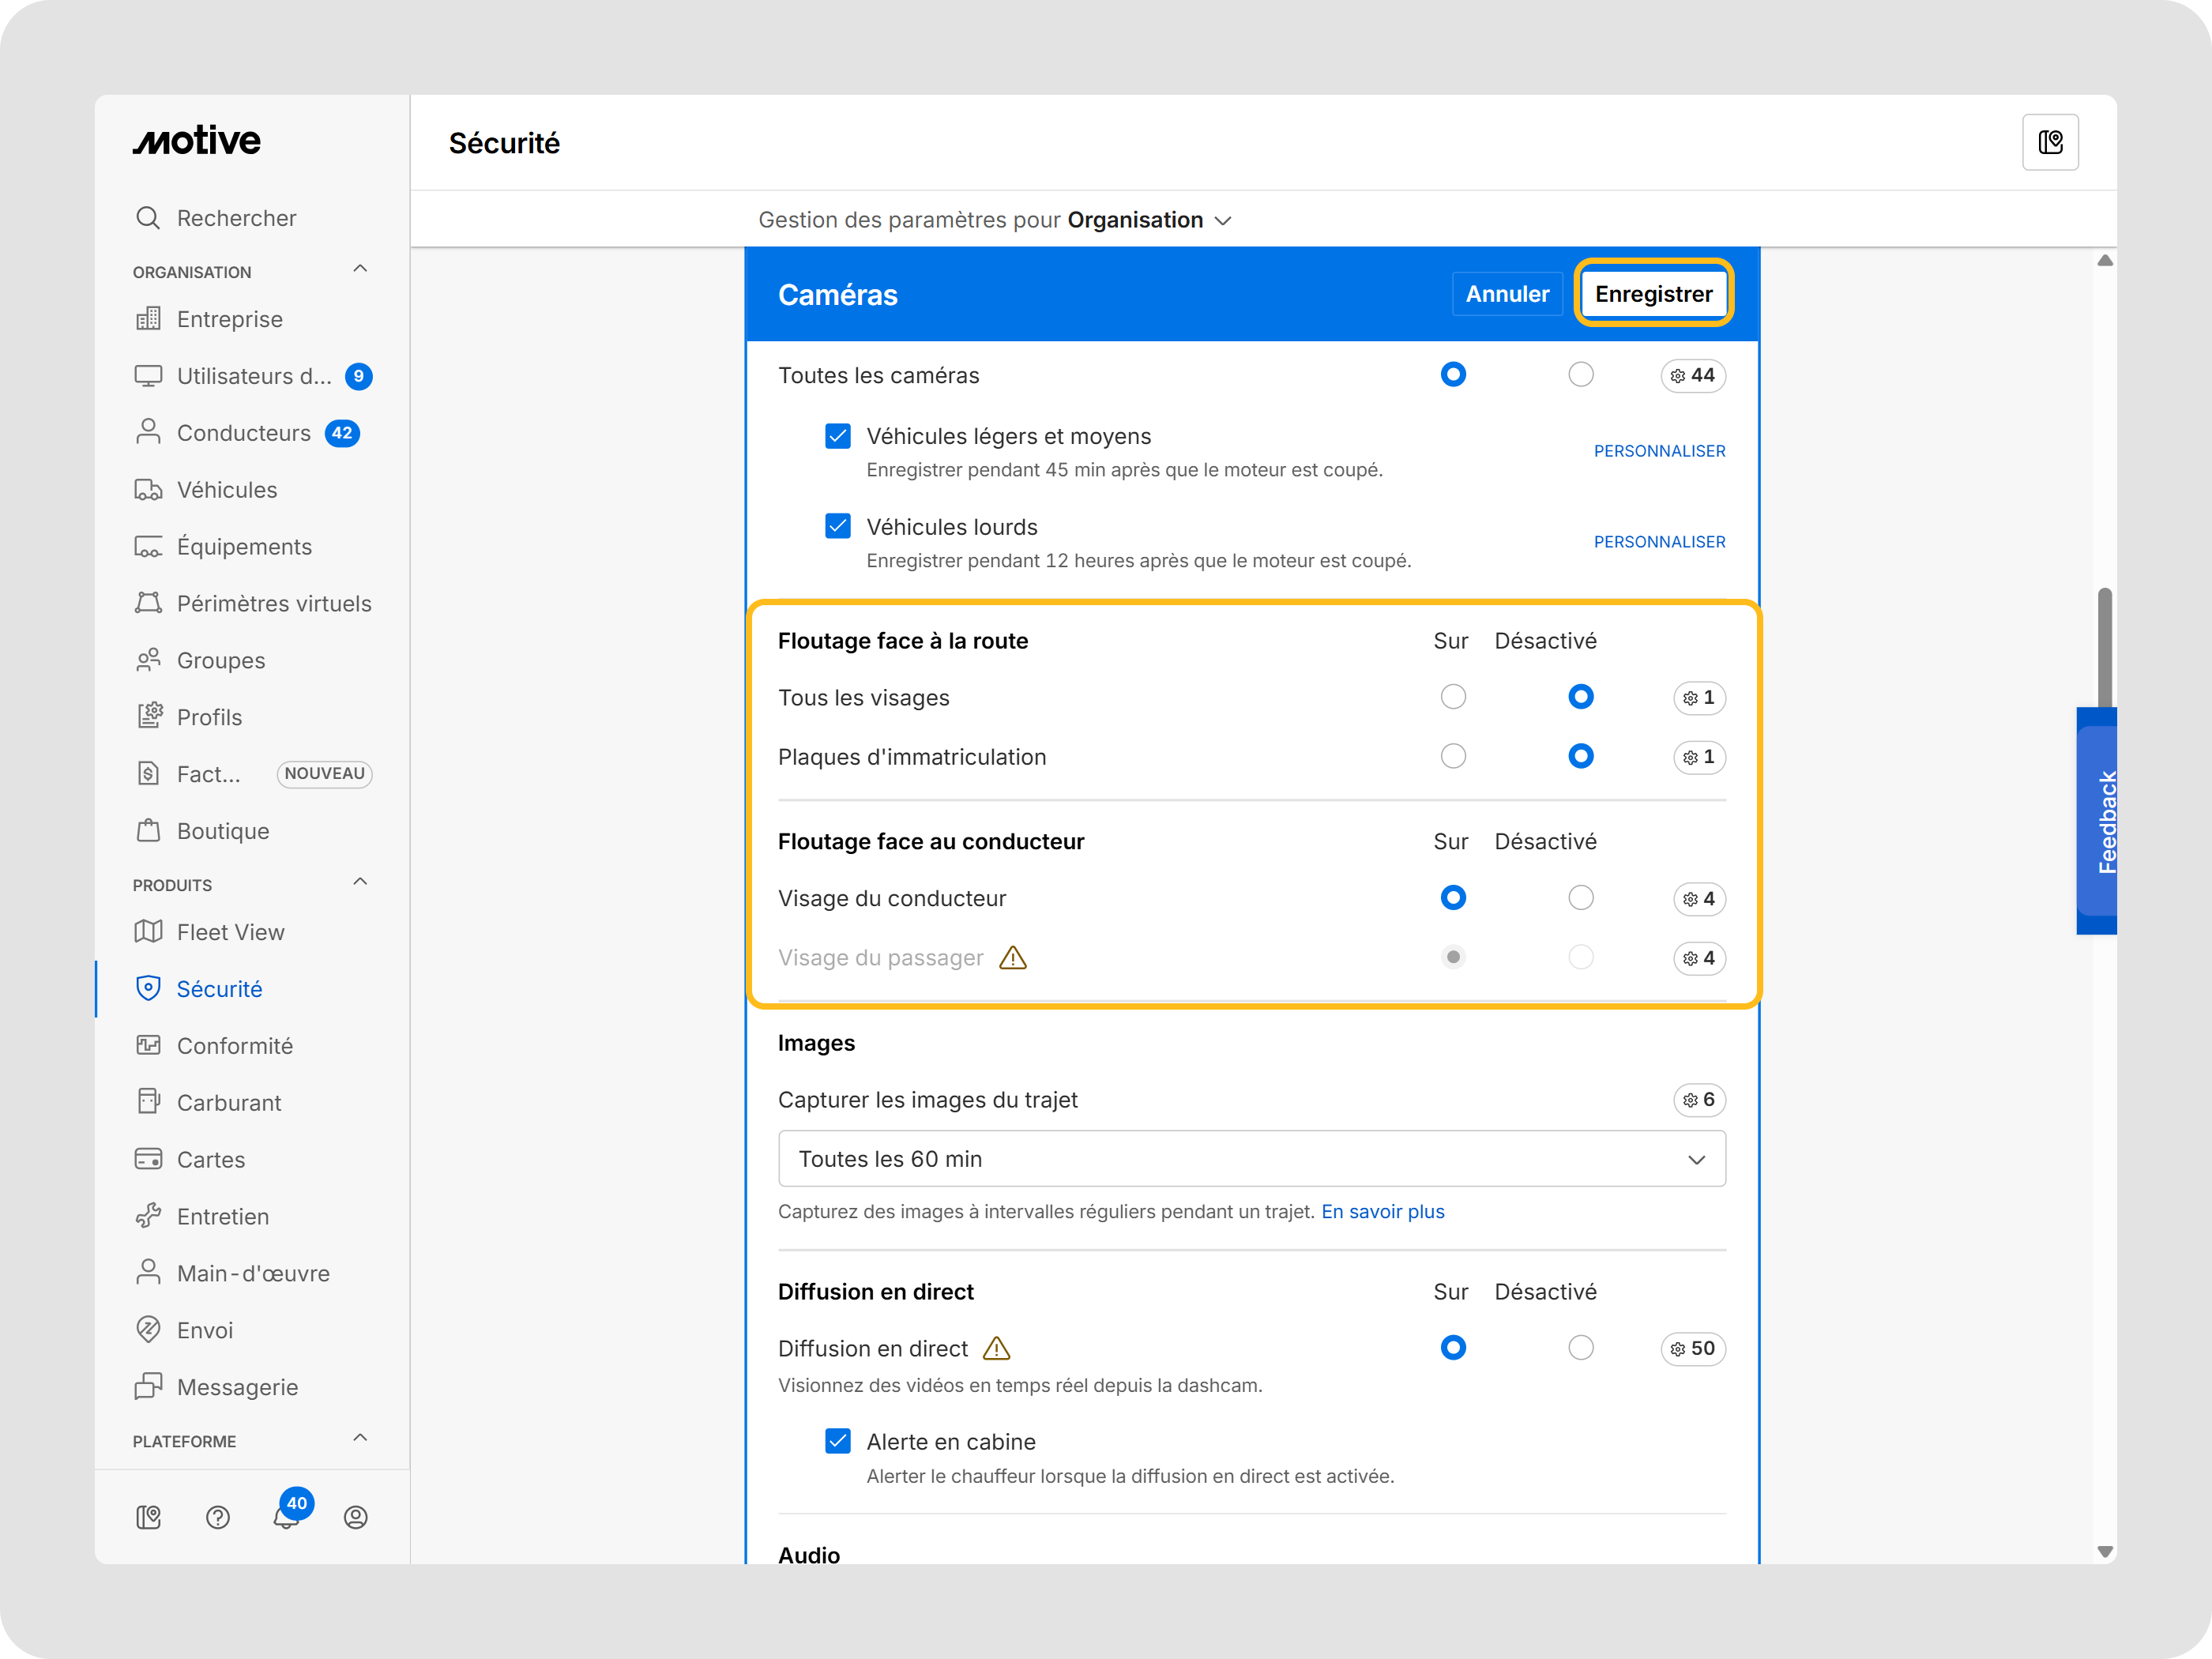
Task: Set Tous les visages blur to Sur
Action: click(1453, 697)
